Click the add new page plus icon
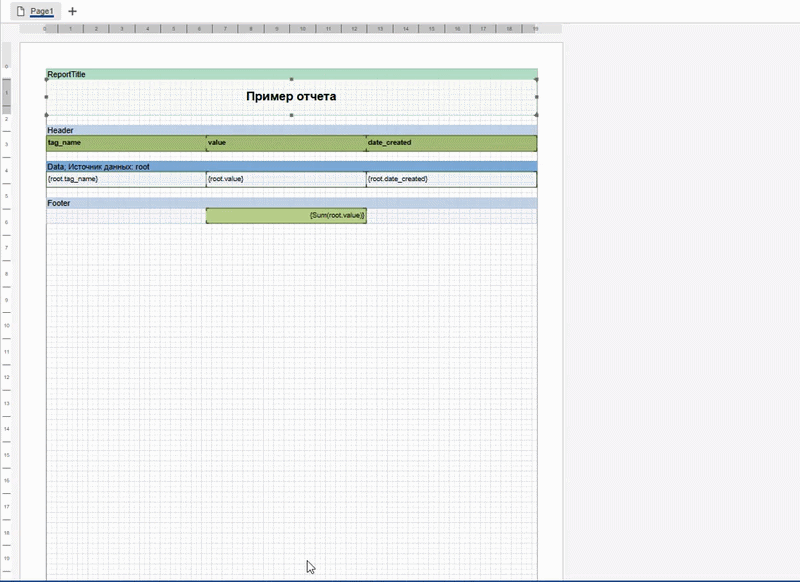 [72, 11]
